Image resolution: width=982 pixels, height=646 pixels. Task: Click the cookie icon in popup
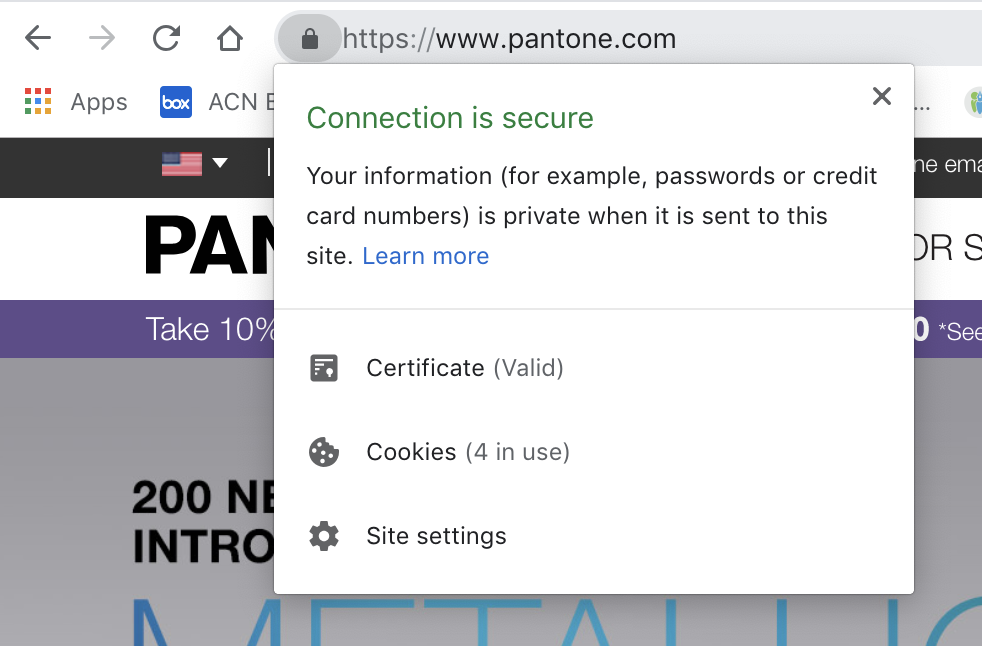[x=324, y=452]
